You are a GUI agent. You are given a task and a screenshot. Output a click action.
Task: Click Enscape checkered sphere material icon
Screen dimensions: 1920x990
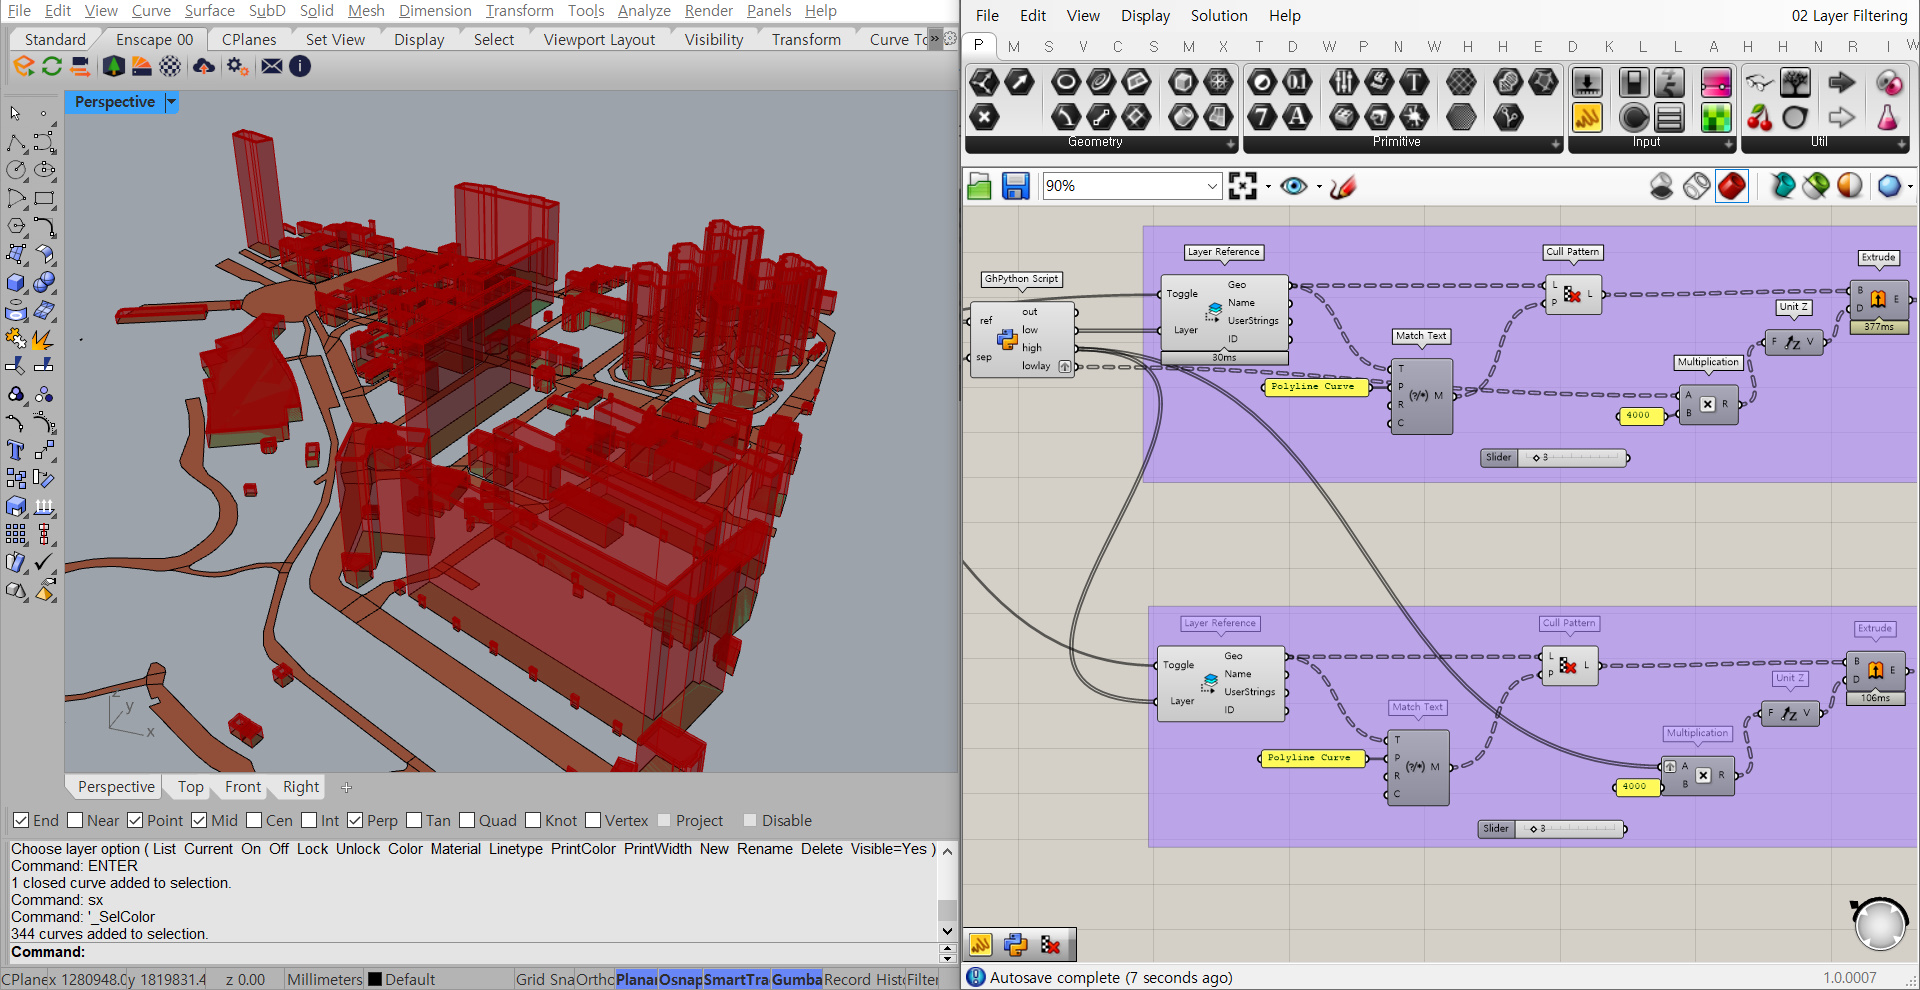pos(171,66)
